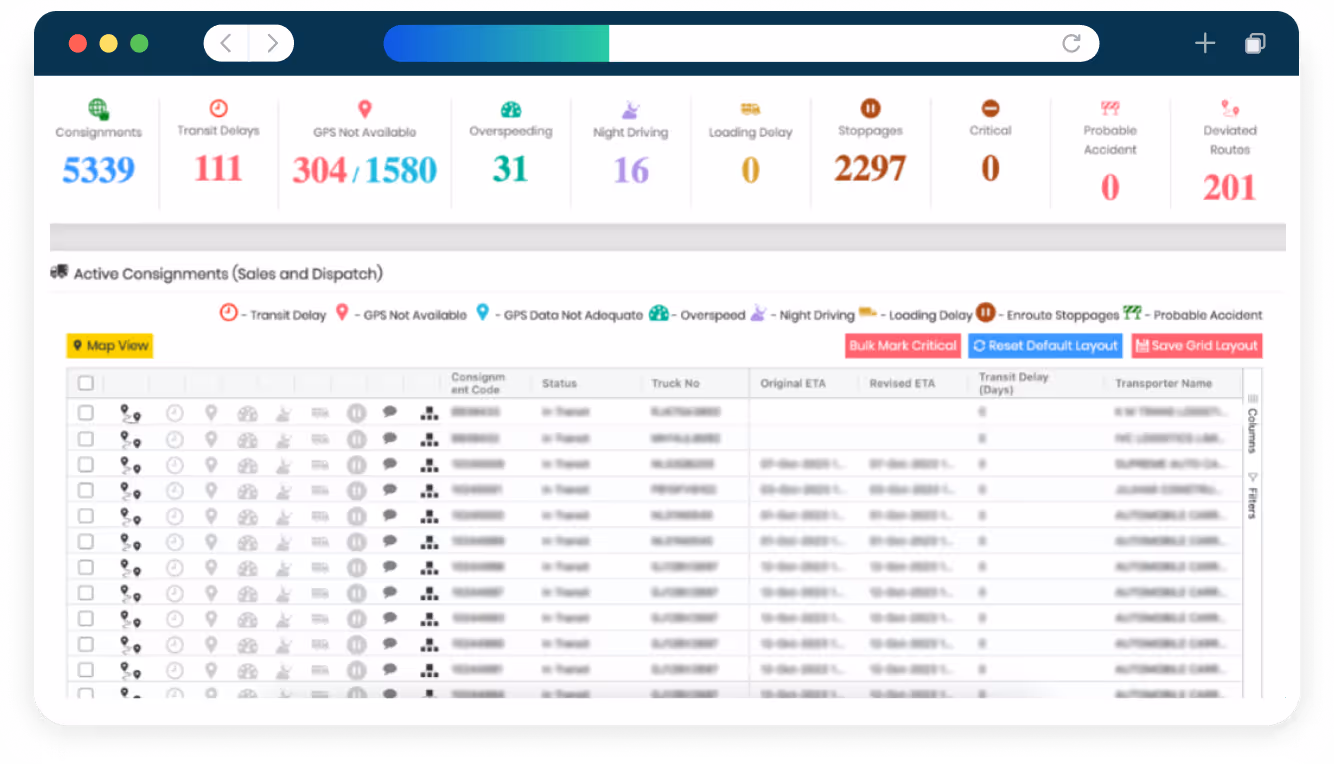This screenshot has height=764, width=1334.
Task: Click the blue GPS Data Not Adequate legend pin
Action: (x=483, y=313)
